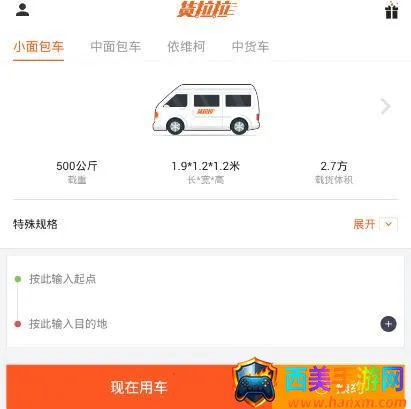This screenshot has width=411, height=409.
Task: Switch to the 中面包车 tab
Action: 116,47
